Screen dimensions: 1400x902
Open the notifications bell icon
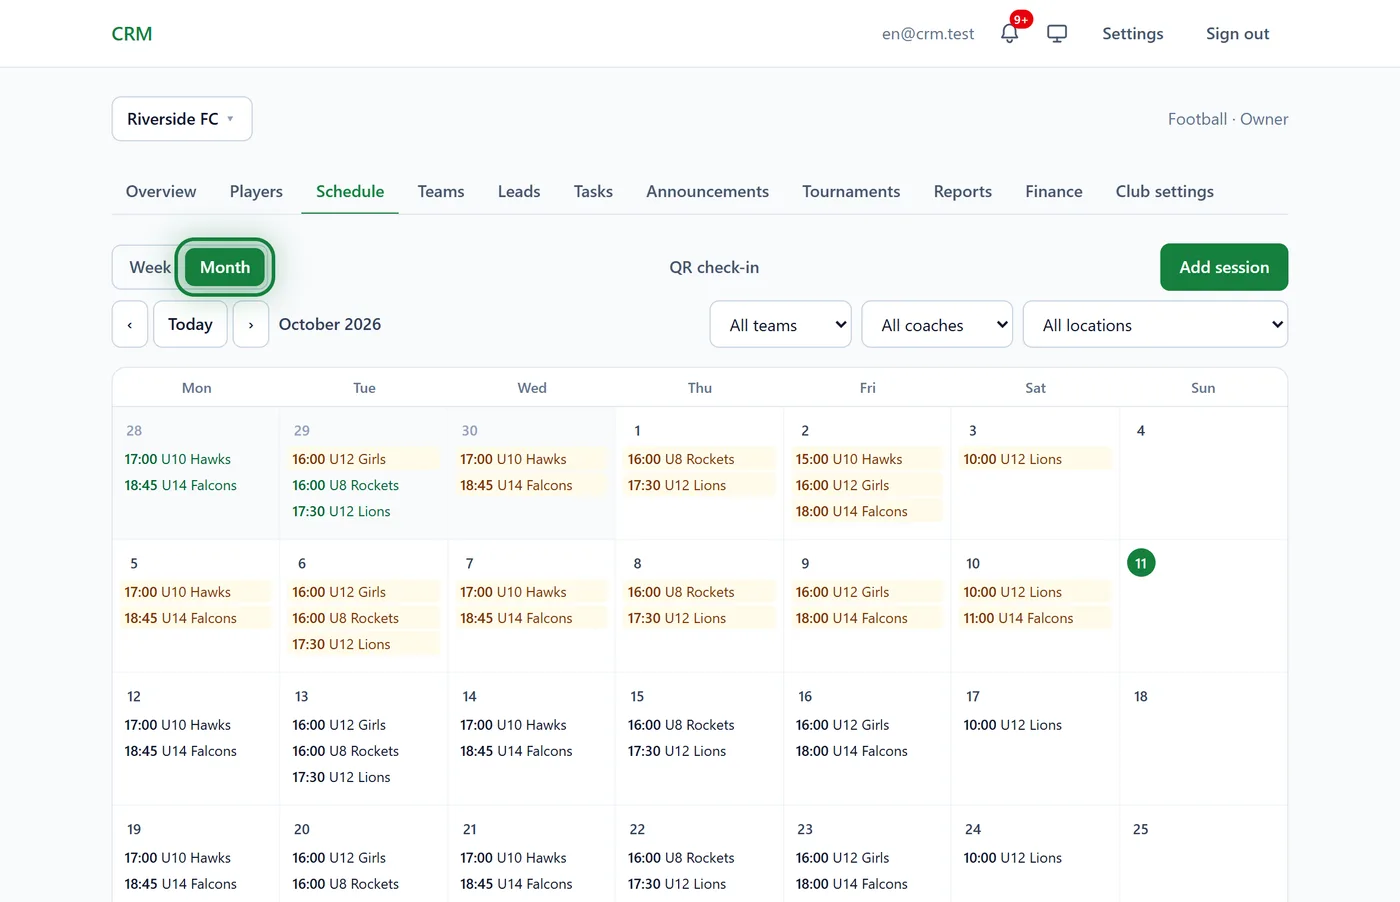pyautogui.click(x=1010, y=34)
